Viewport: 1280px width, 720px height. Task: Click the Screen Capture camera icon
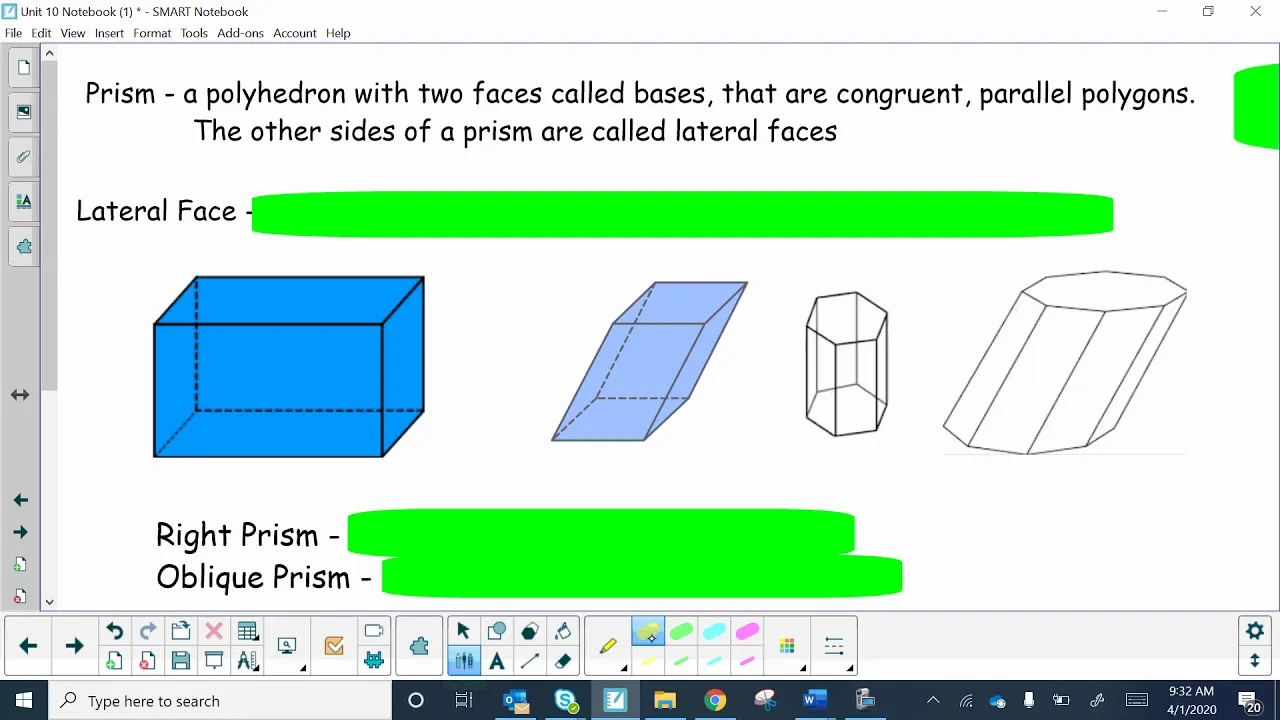click(374, 631)
